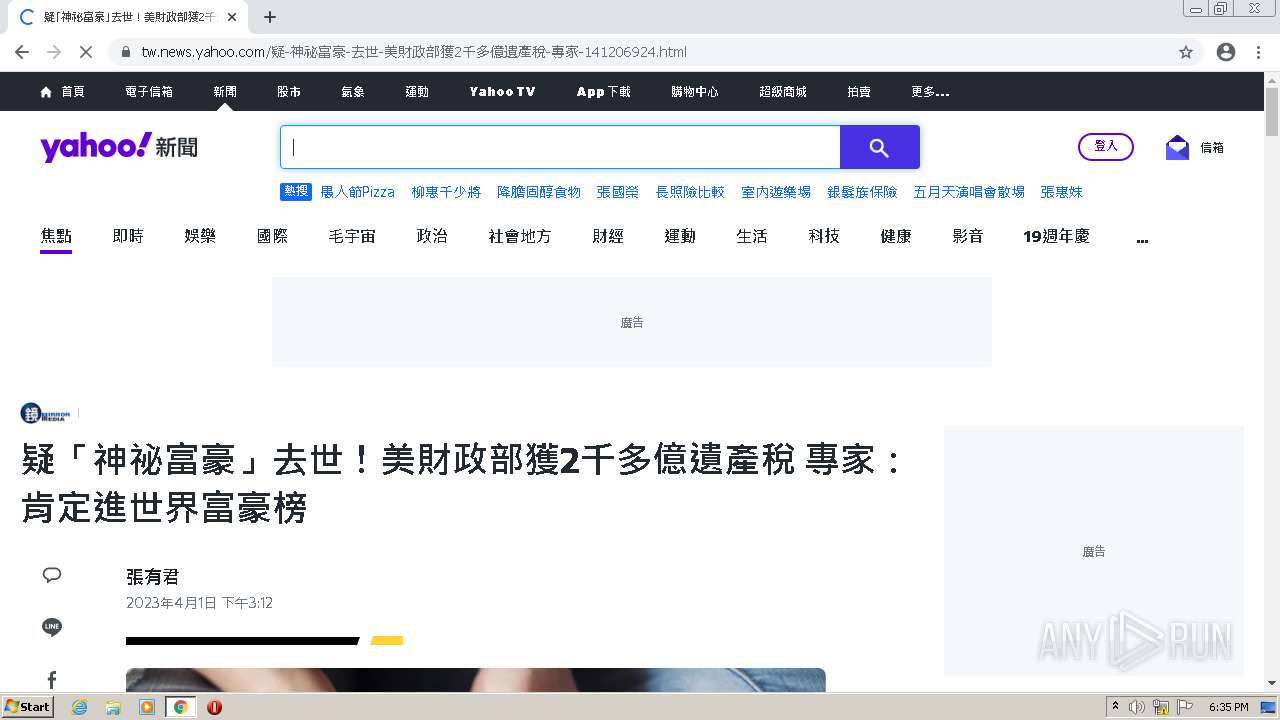Screen dimensions: 1280x720
Task: Click the Chrome taskbar icon
Action: click(x=180, y=707)
